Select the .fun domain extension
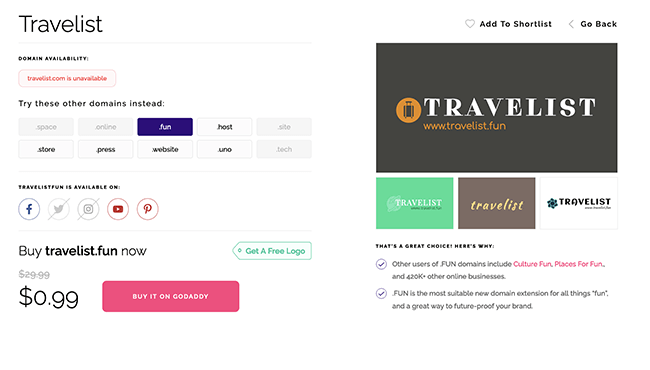650x370 pixels. [165, 127]
